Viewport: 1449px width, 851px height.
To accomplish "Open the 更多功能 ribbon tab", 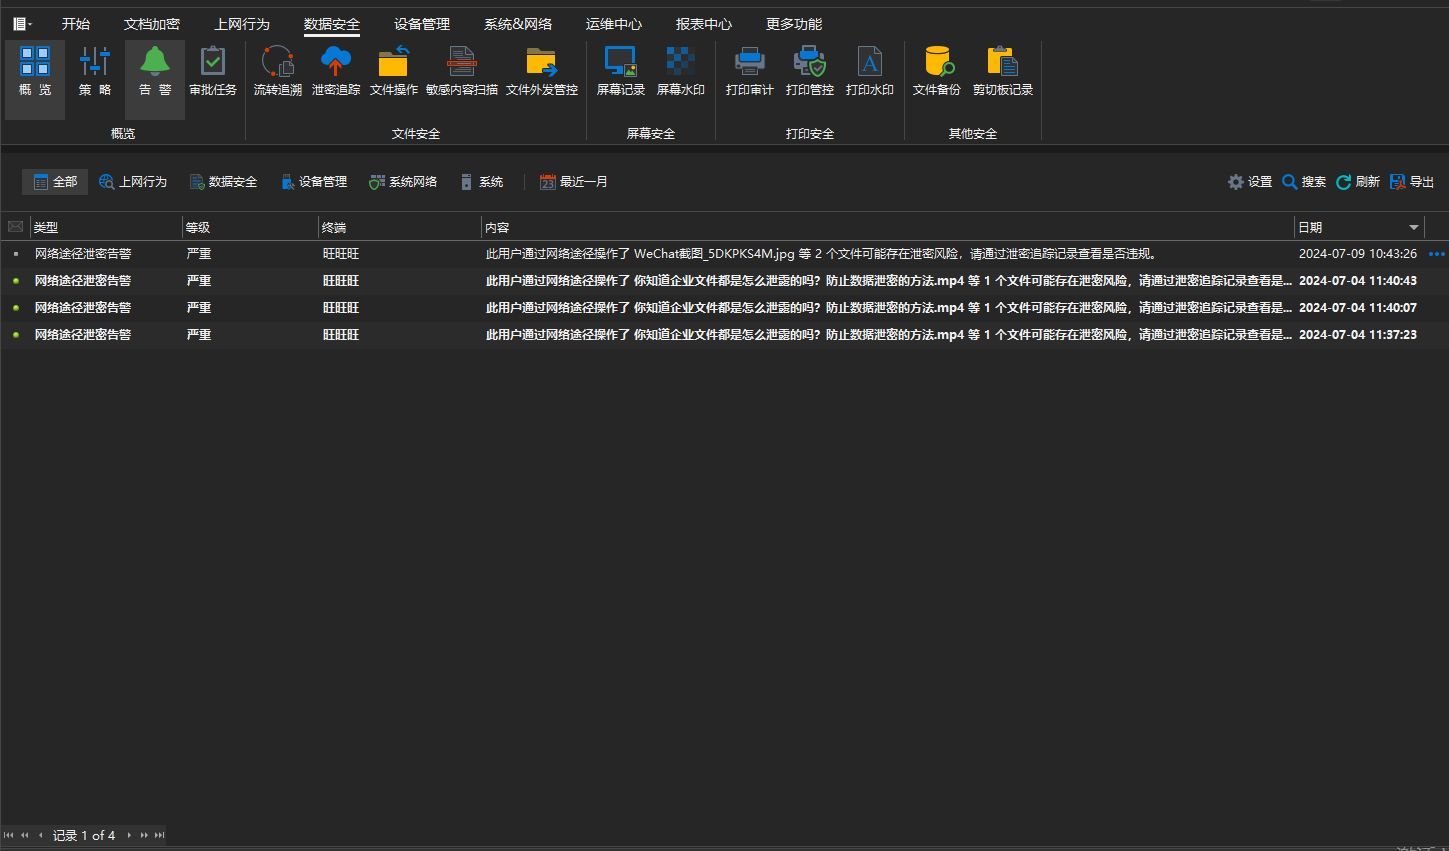I will [794, 24].
